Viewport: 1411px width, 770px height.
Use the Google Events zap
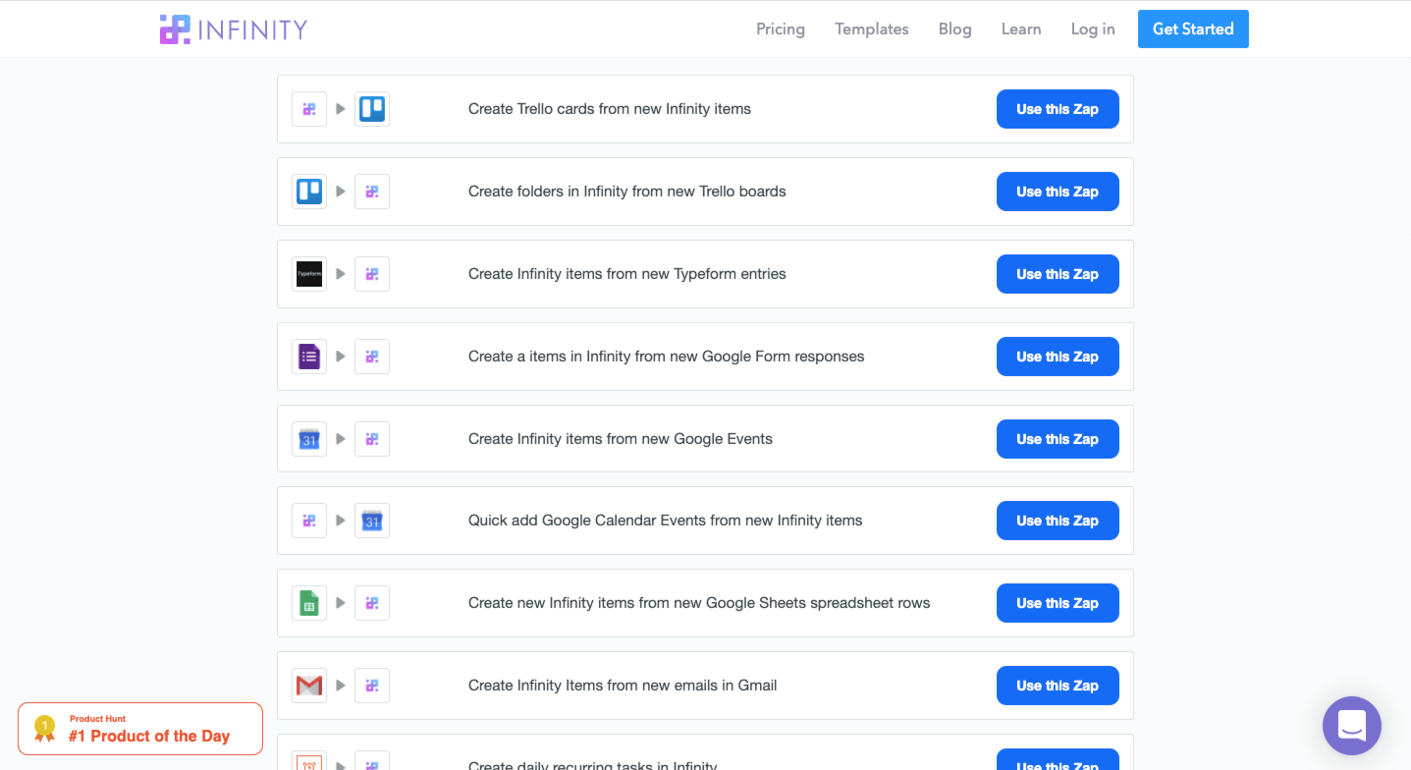(1057, 439)
